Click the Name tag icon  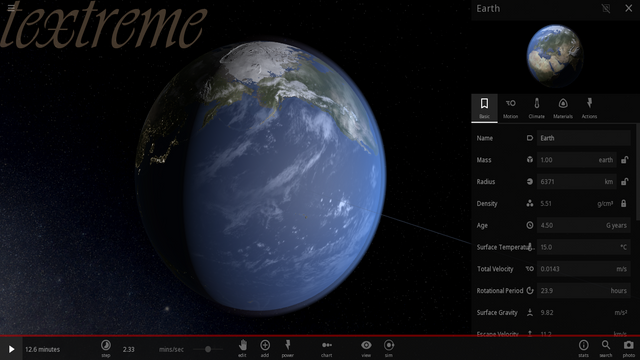(530, 138)
